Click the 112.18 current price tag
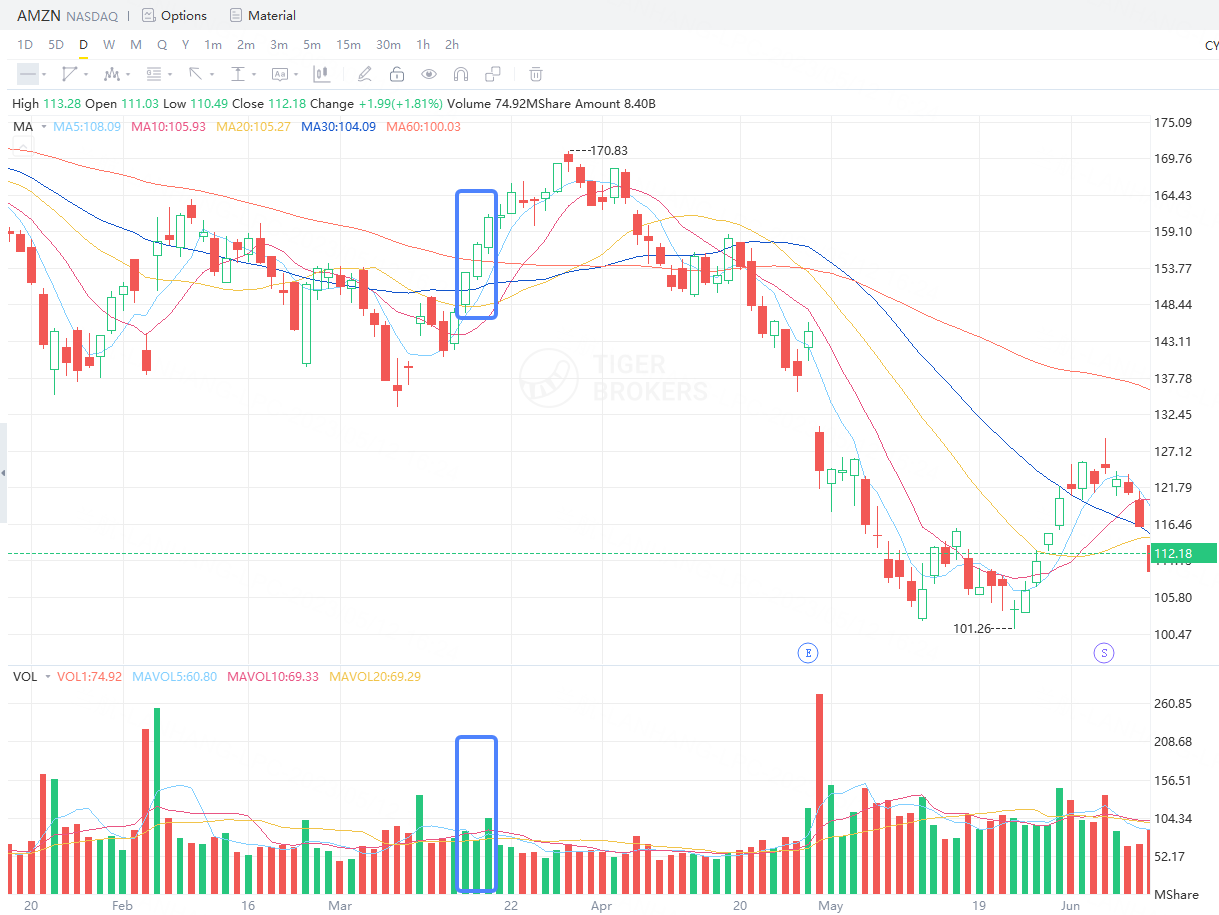 point(1183,553)
